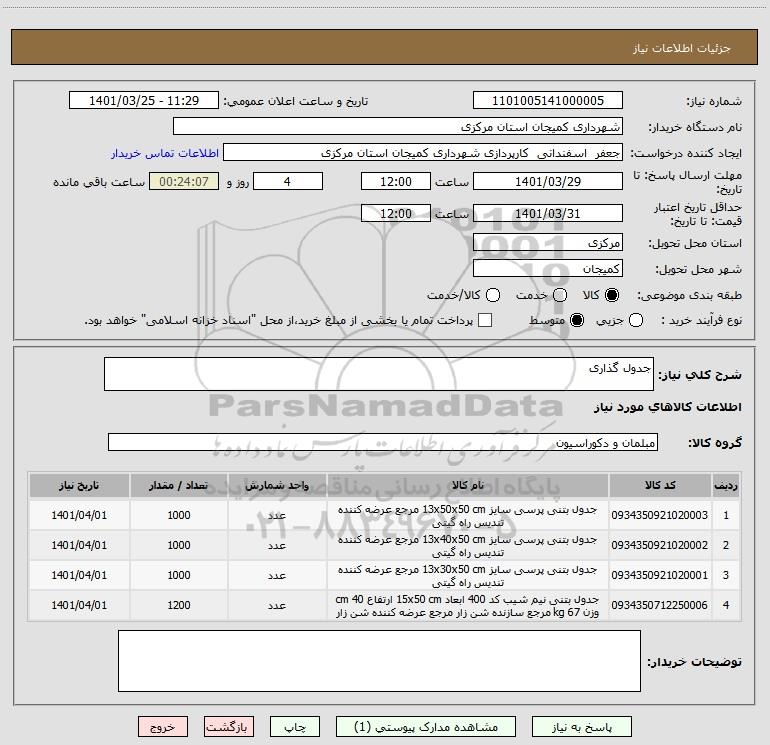Choose جزیی purchase process type
770x745 pixels.
pyautogui.click(x=635, y=320)
